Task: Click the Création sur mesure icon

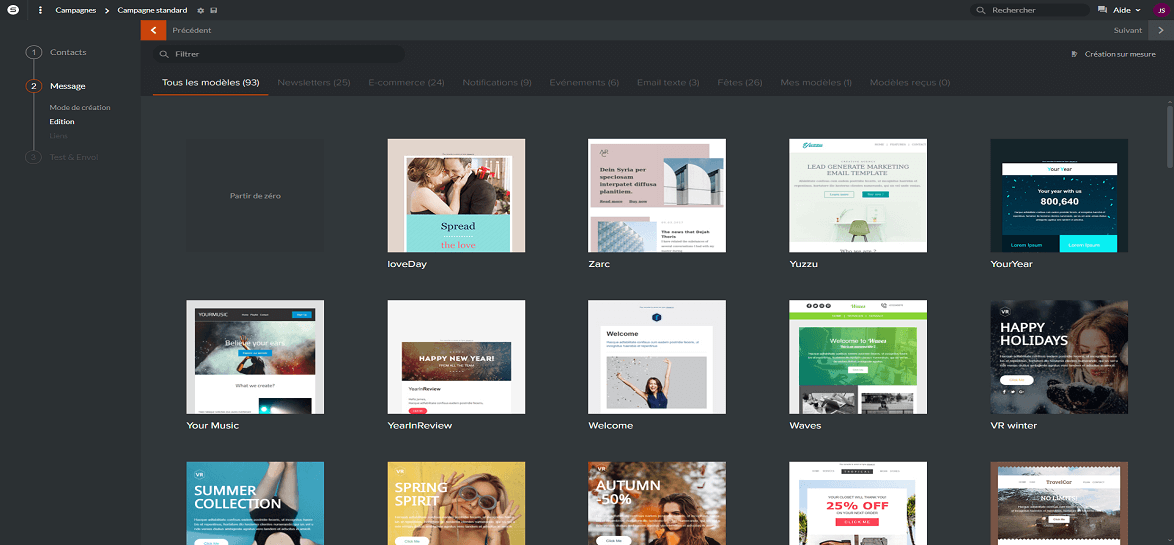Action: [x=1074, y=54]
